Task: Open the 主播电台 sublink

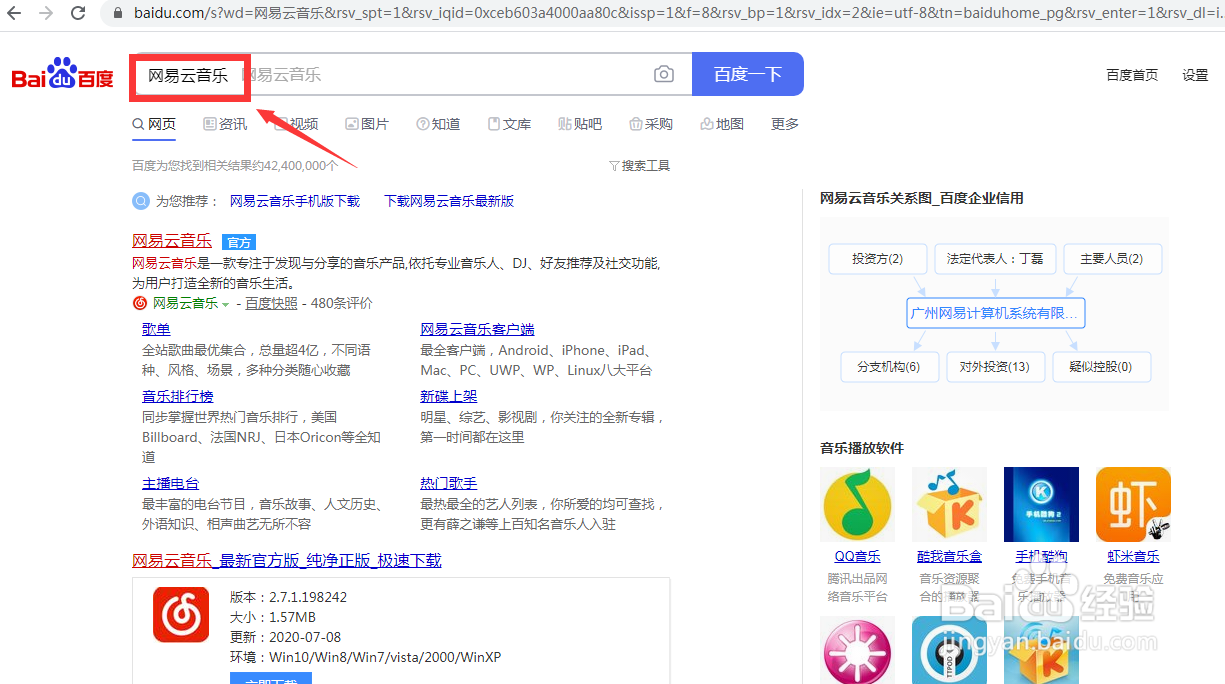Action: (x=171, y=483)
